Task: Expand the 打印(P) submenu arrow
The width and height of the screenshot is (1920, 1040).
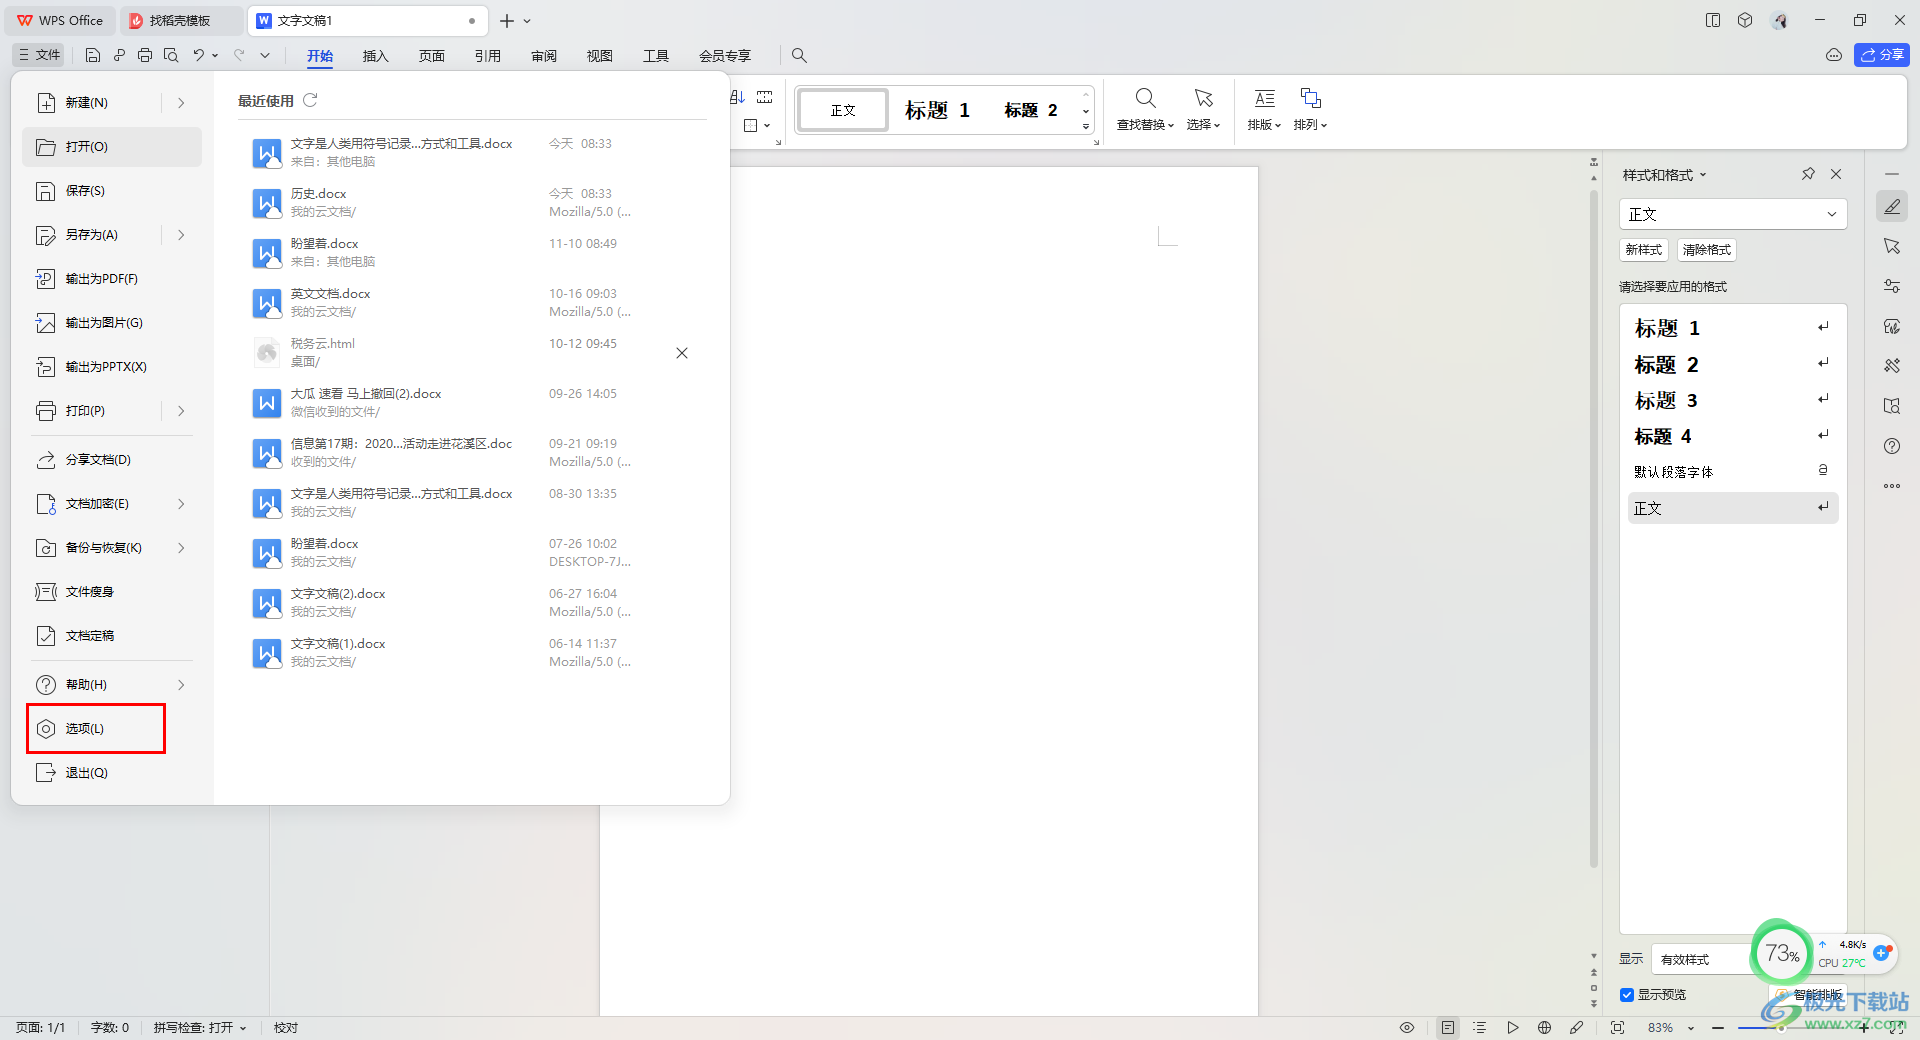Action: pos(181,411)
